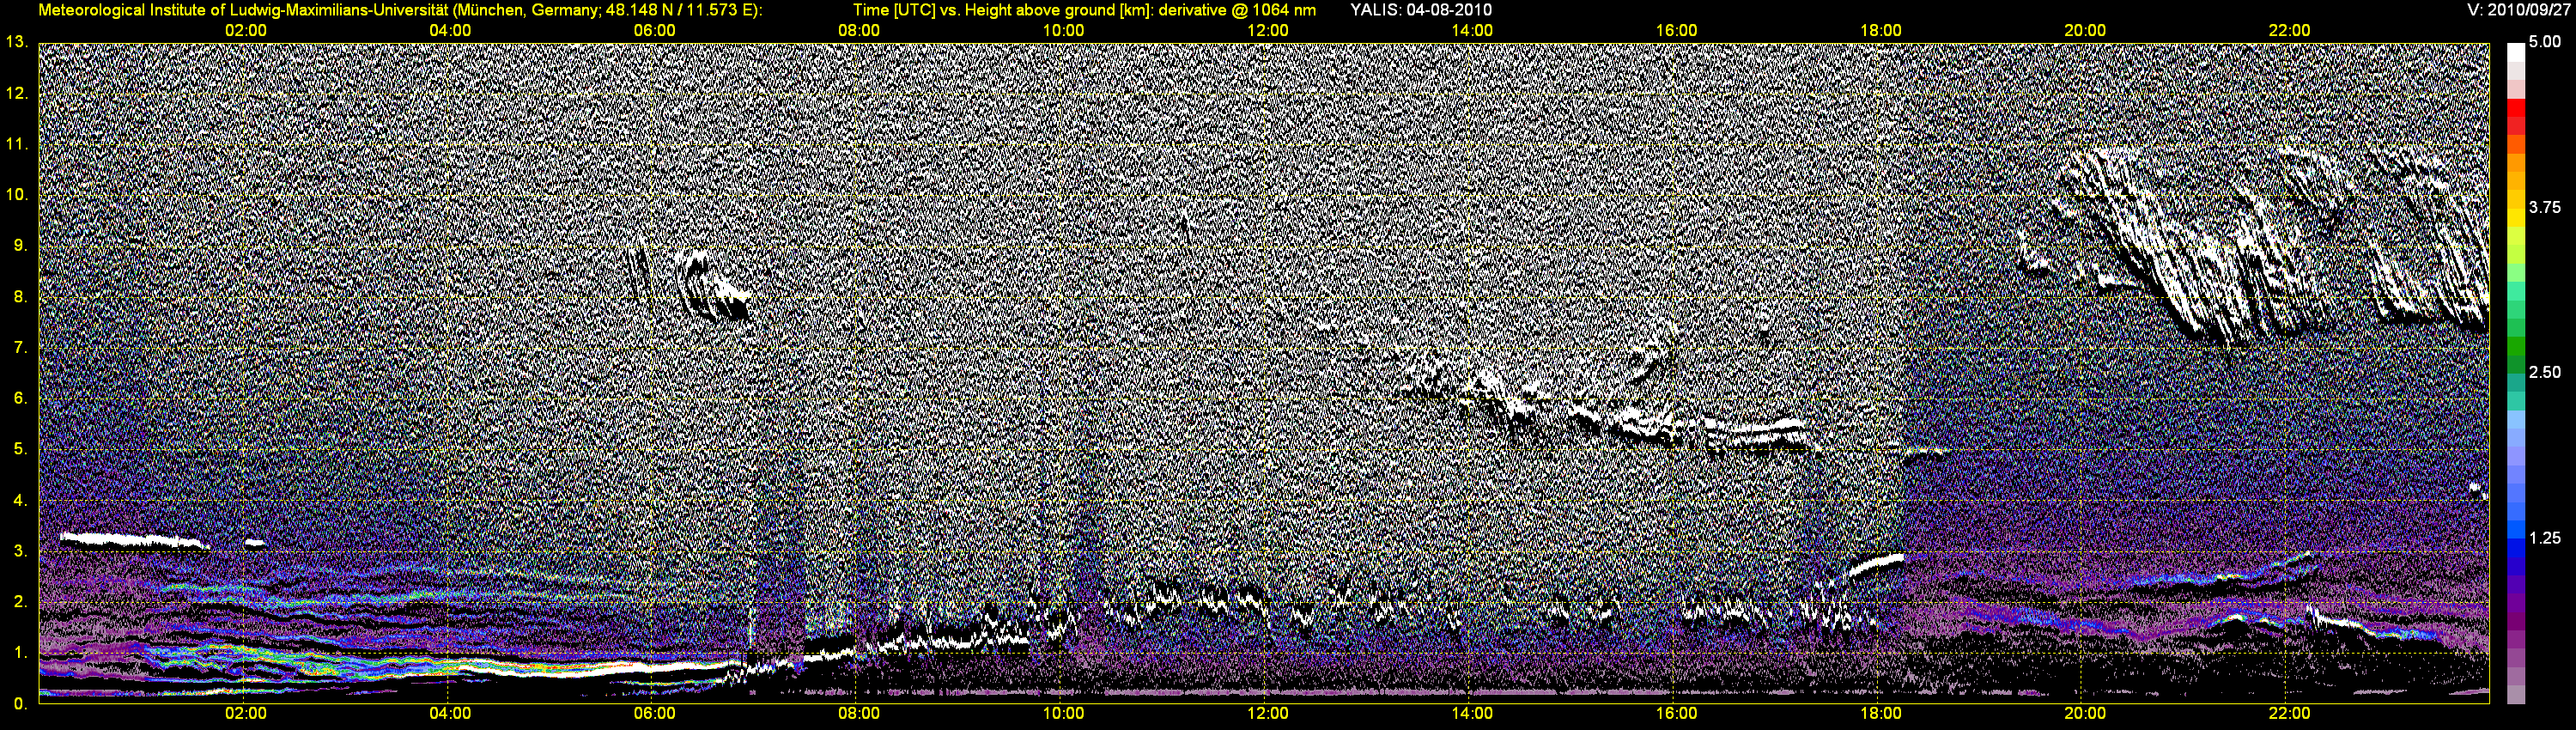Click the '2.' height axis label
This screenshot has width=2576, height=730.
pos(20,601)
